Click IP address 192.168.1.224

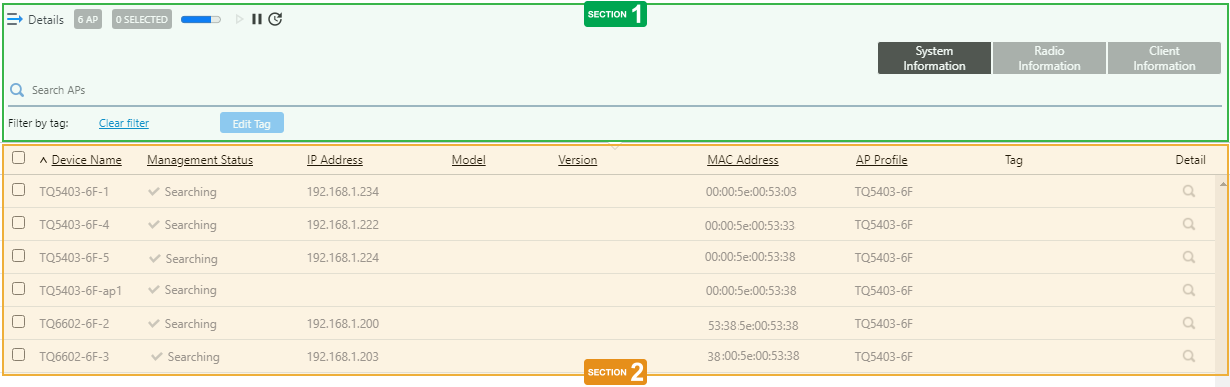coord(343,257)
